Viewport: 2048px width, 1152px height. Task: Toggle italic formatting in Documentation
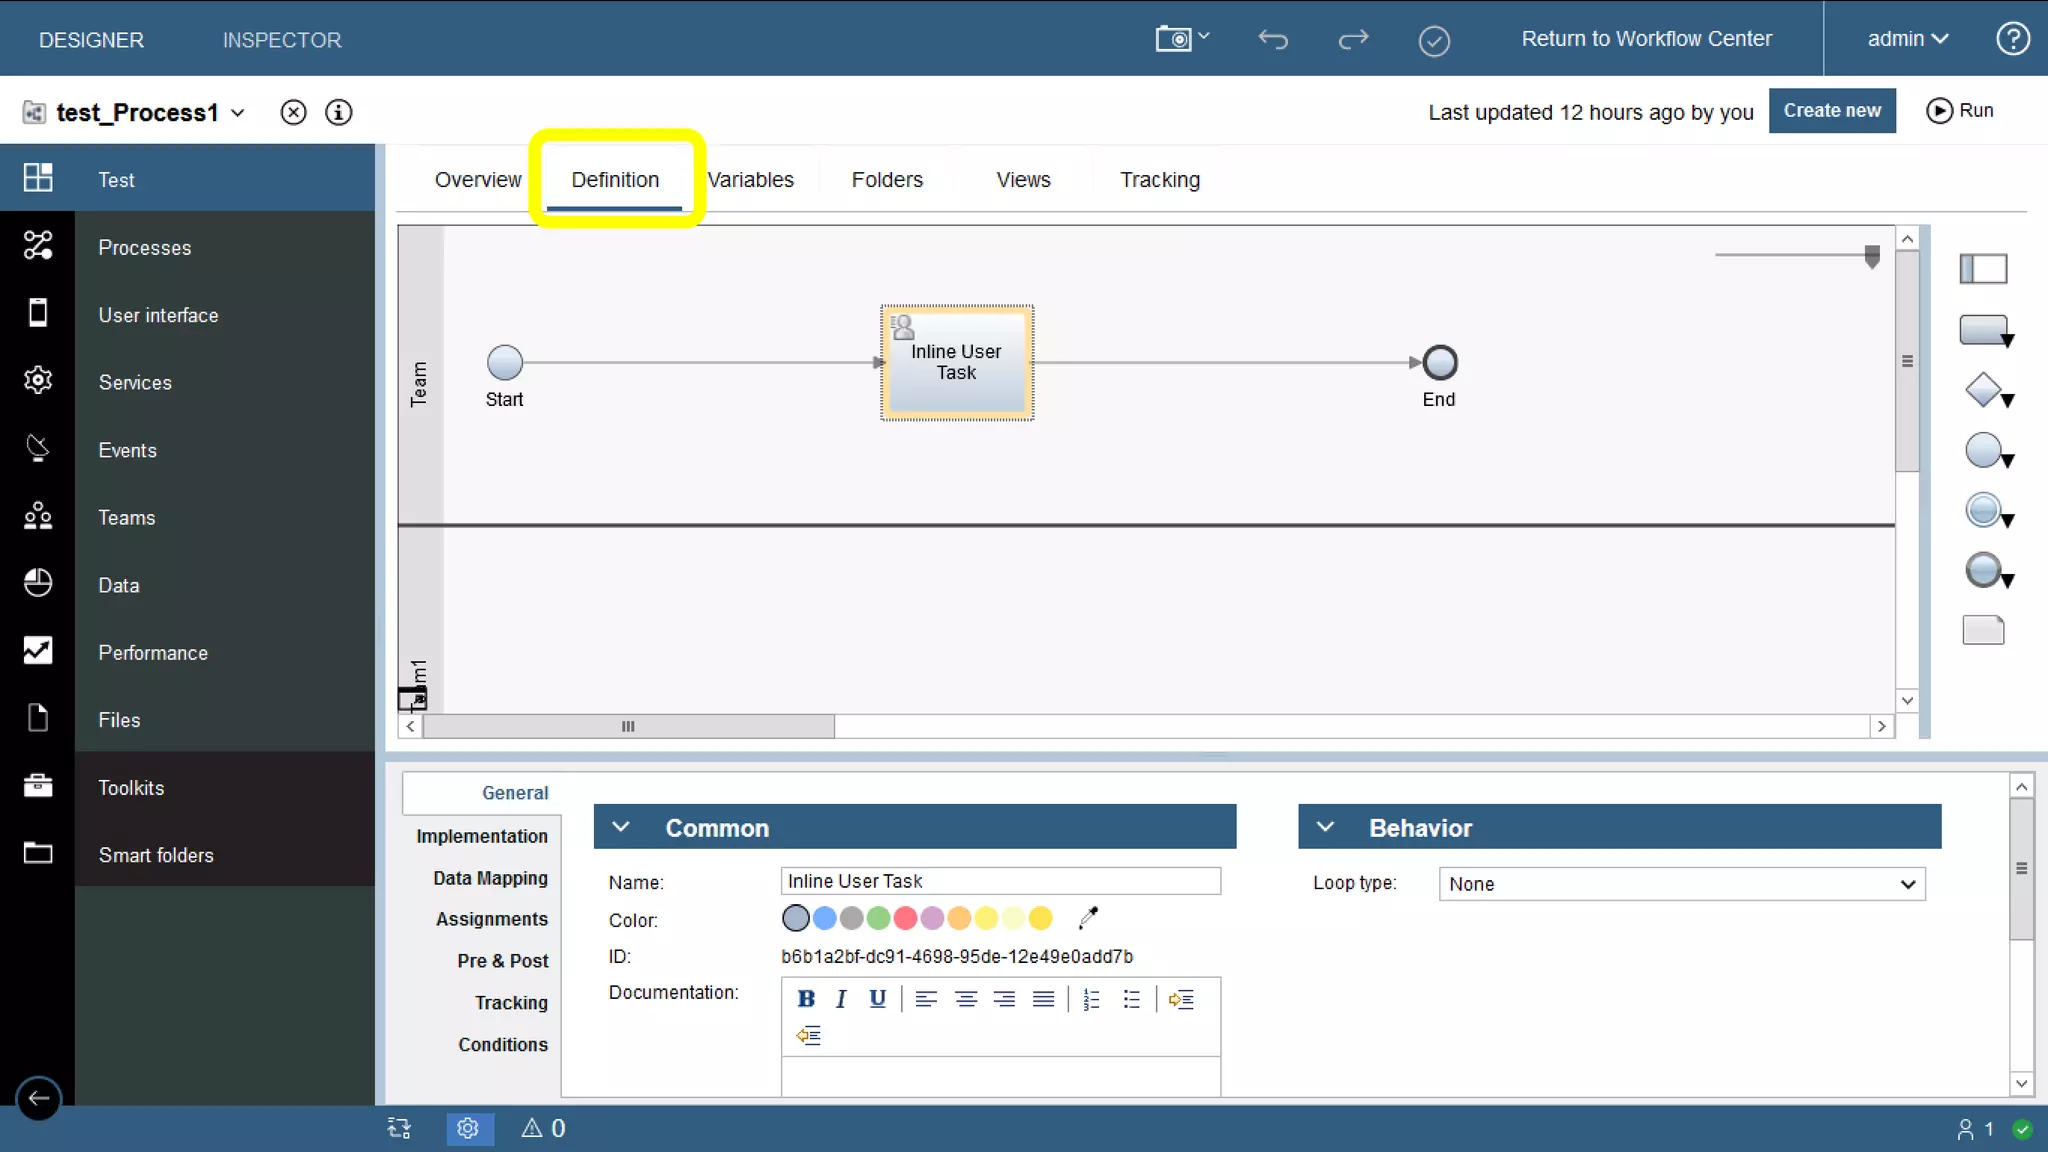pyautogui.click(x=841, y=999)
